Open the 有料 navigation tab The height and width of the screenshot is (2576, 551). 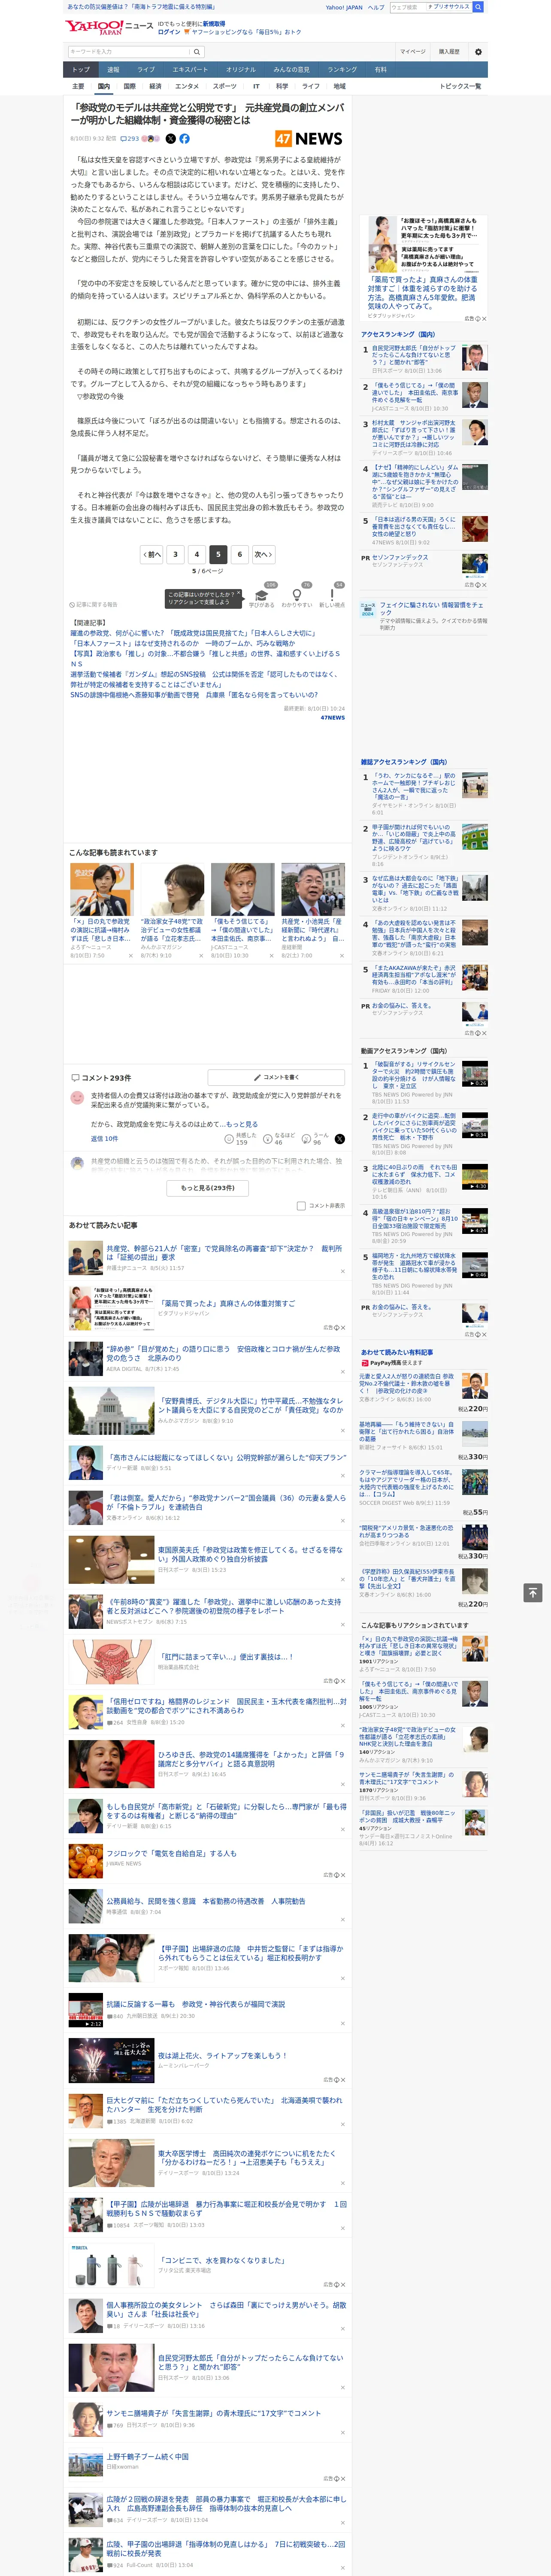(x=380, y=70)
